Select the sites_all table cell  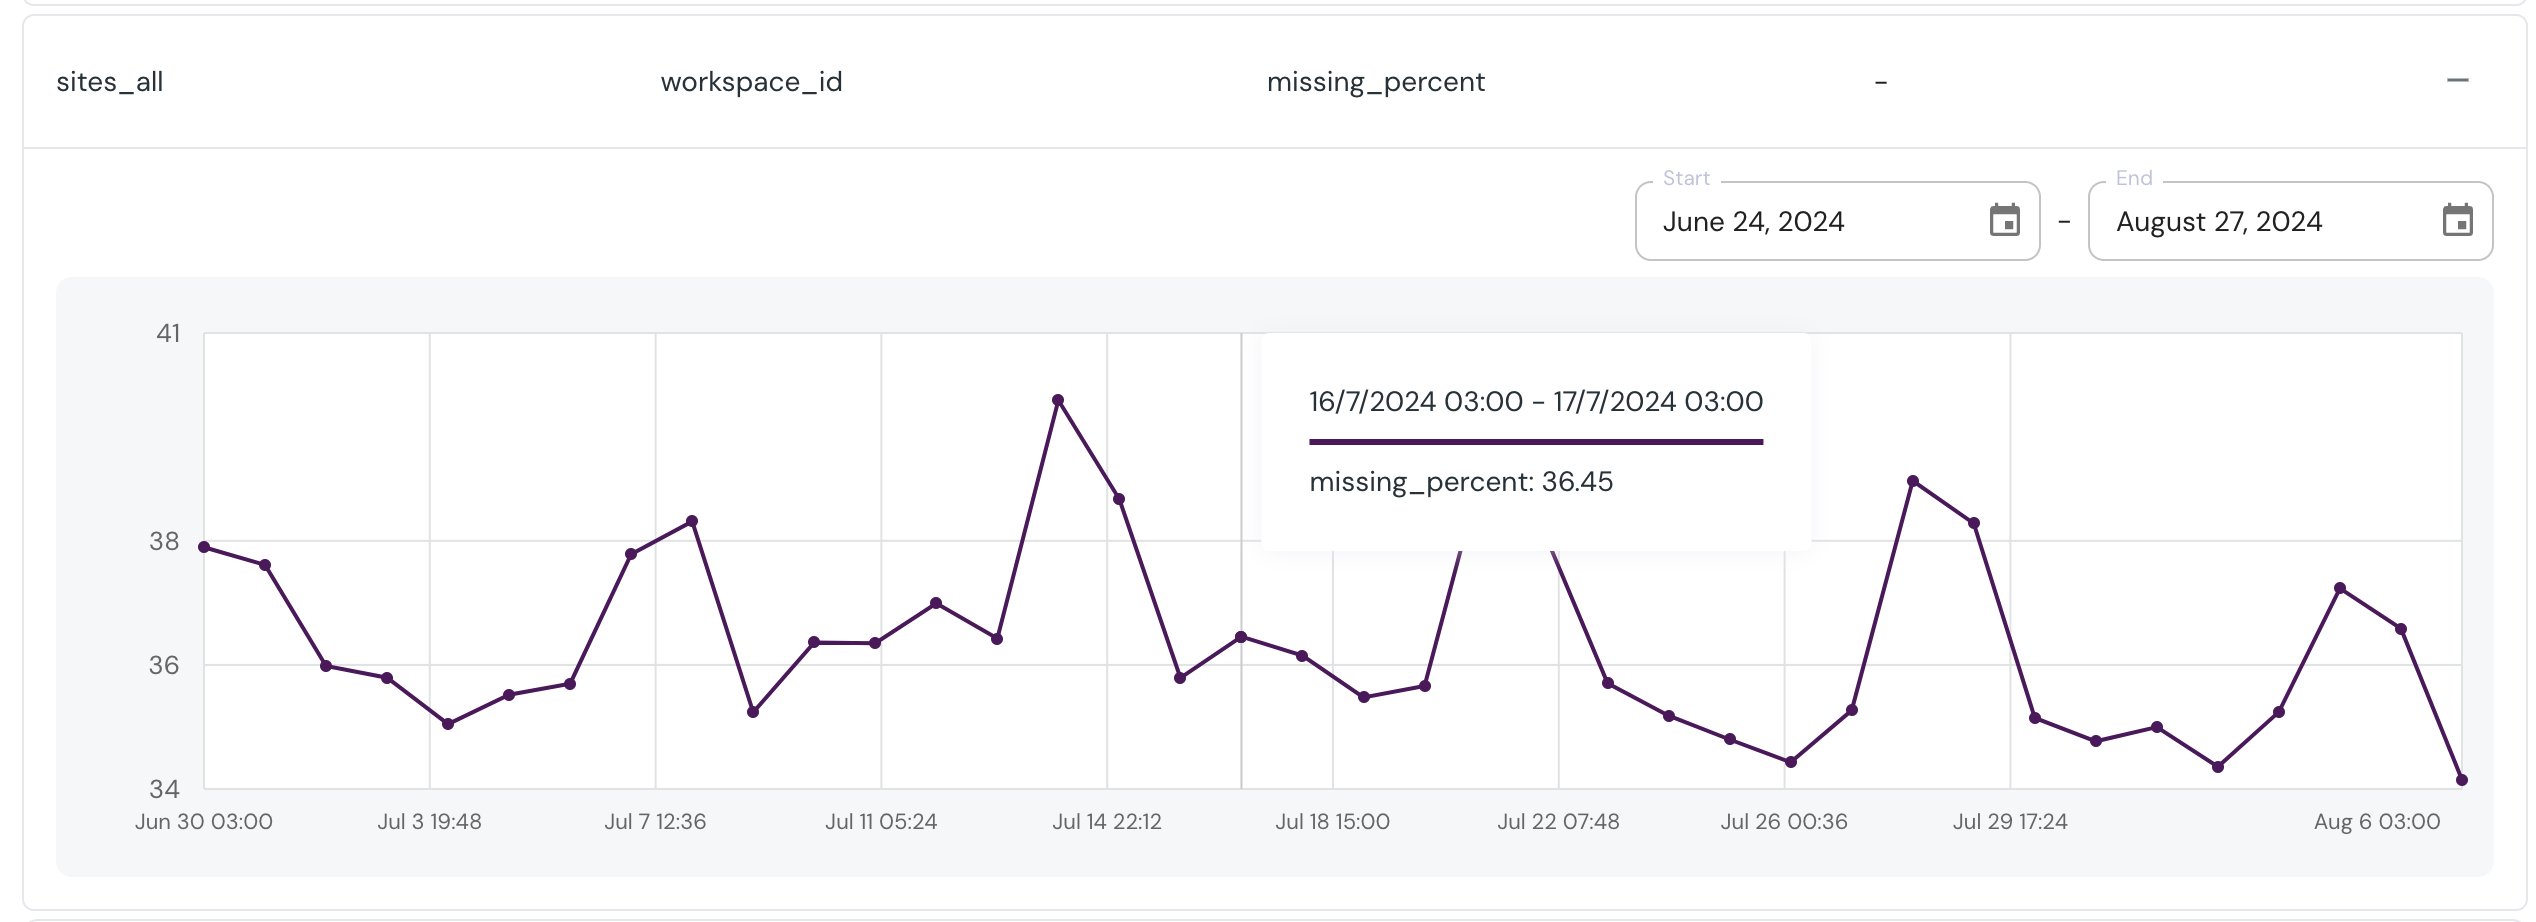110,82
